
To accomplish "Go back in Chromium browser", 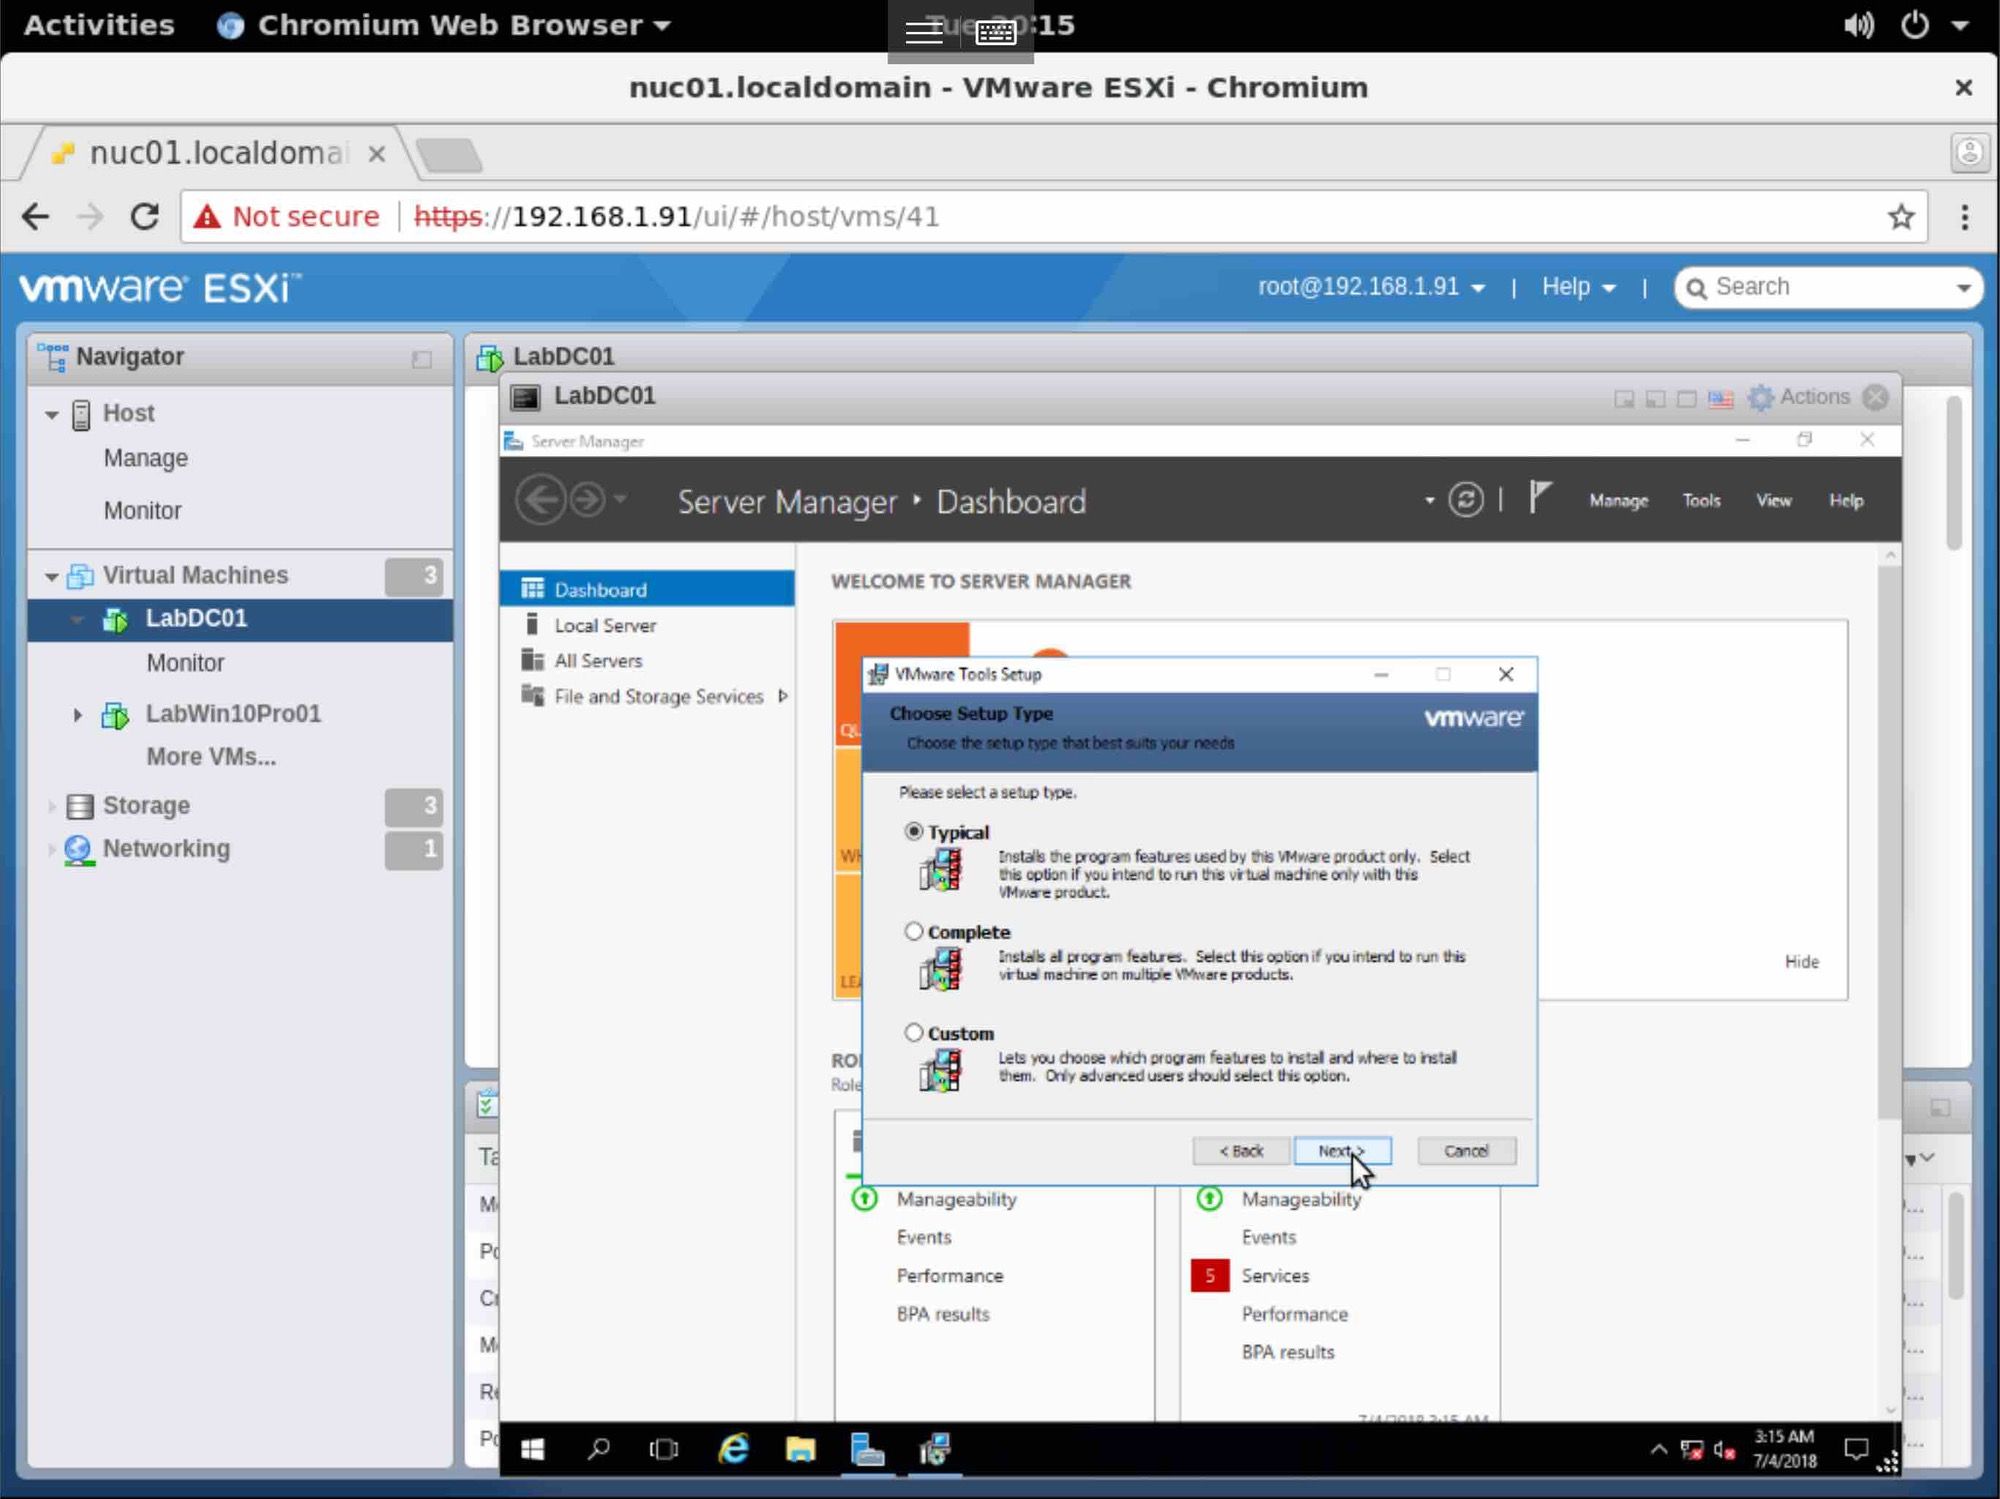I will point(35,216).
